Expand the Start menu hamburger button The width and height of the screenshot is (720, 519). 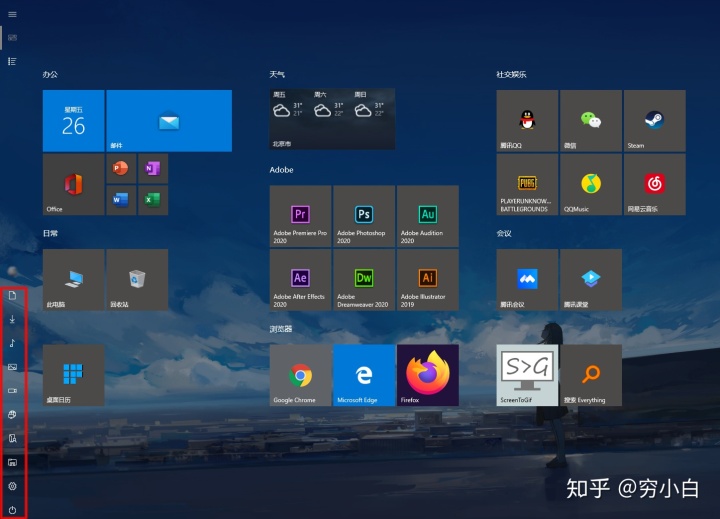12,14
